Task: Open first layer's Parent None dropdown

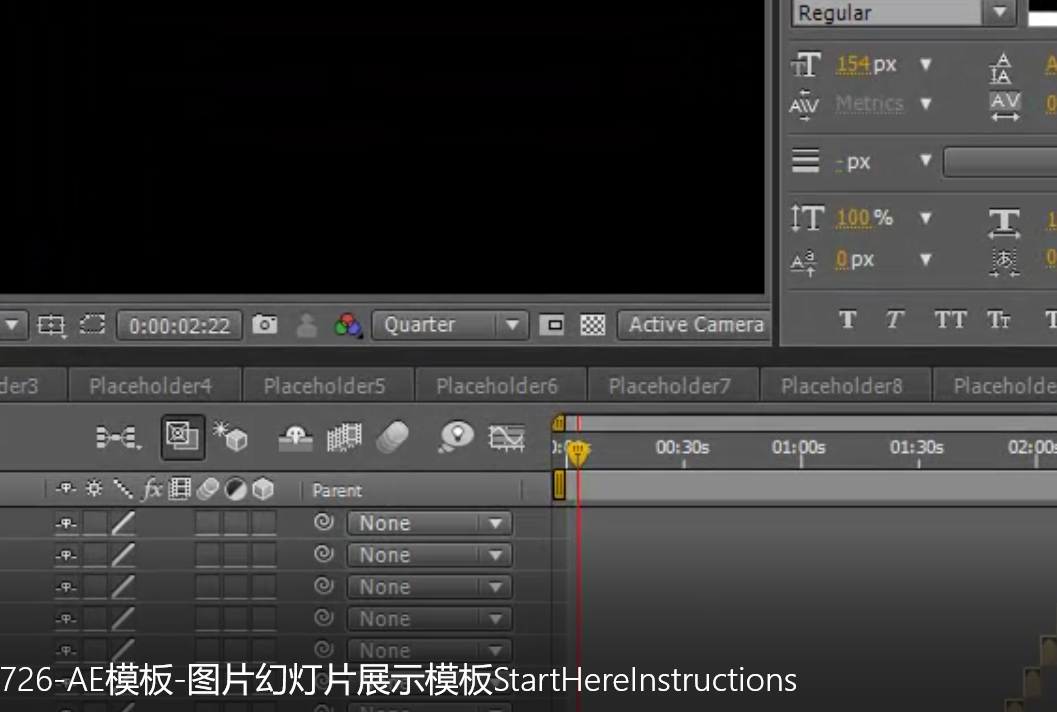Action: point(429,523)
